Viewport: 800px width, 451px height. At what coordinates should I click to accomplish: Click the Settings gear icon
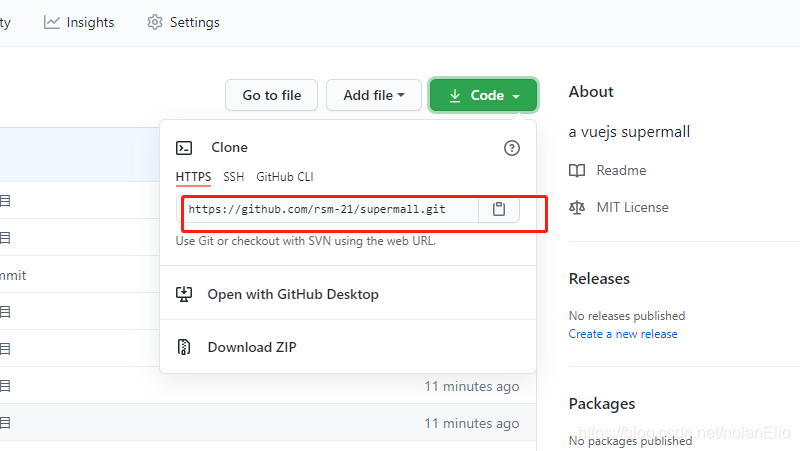[155, 22]
